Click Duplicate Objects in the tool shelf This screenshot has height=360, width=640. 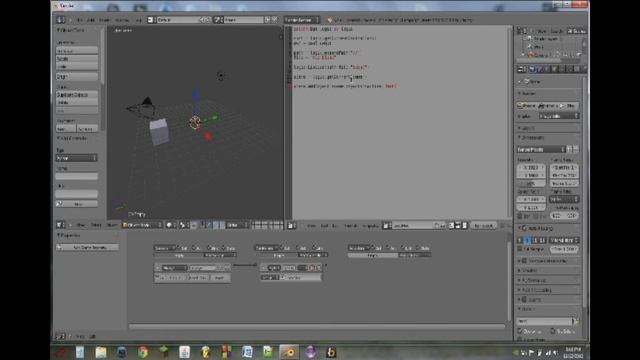77,95
